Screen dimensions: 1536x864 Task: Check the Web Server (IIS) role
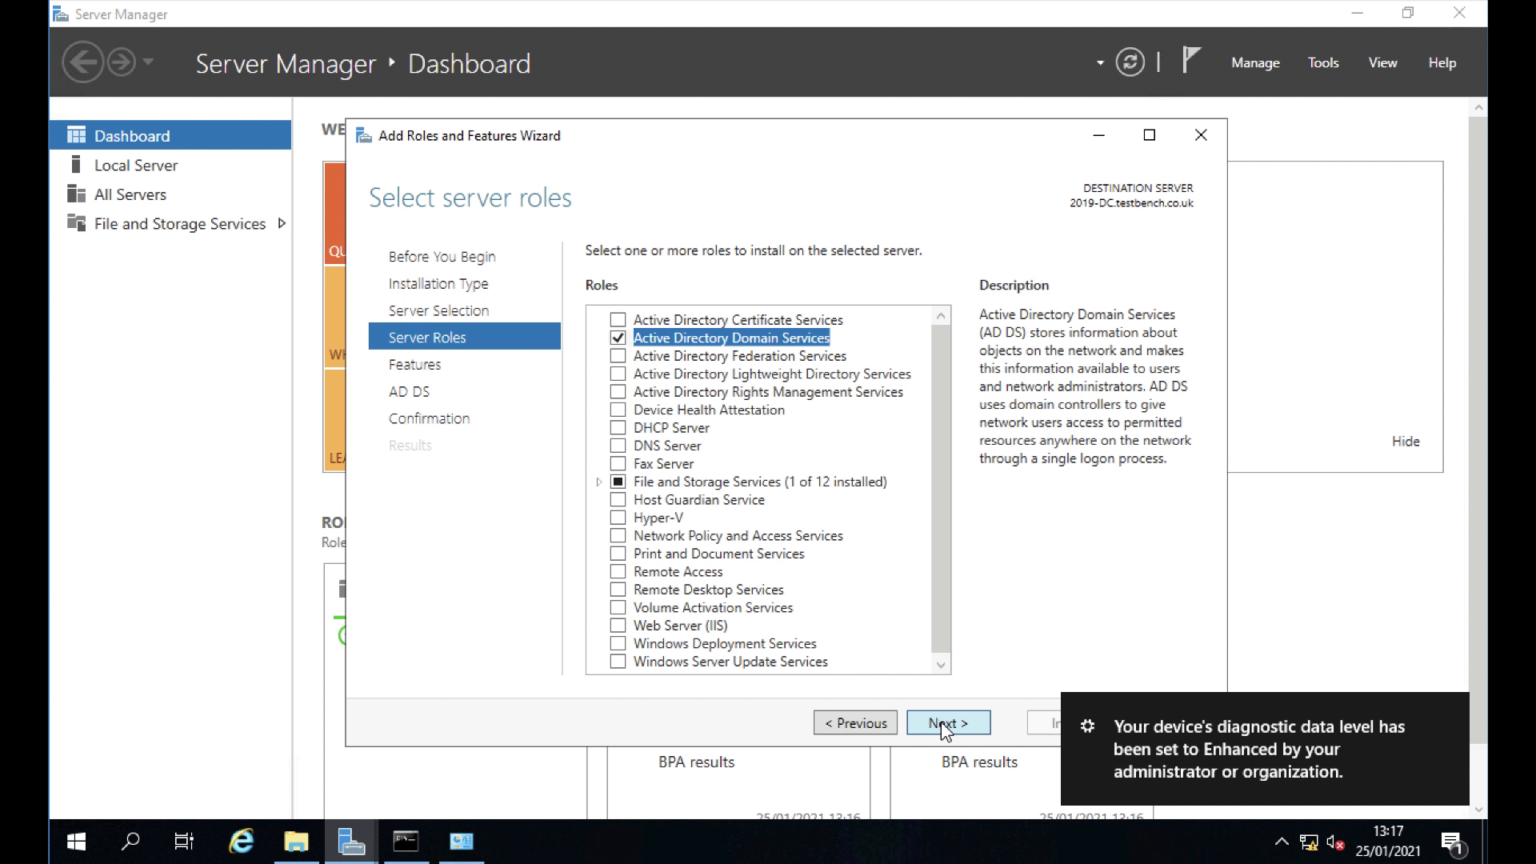click(618, 625)
